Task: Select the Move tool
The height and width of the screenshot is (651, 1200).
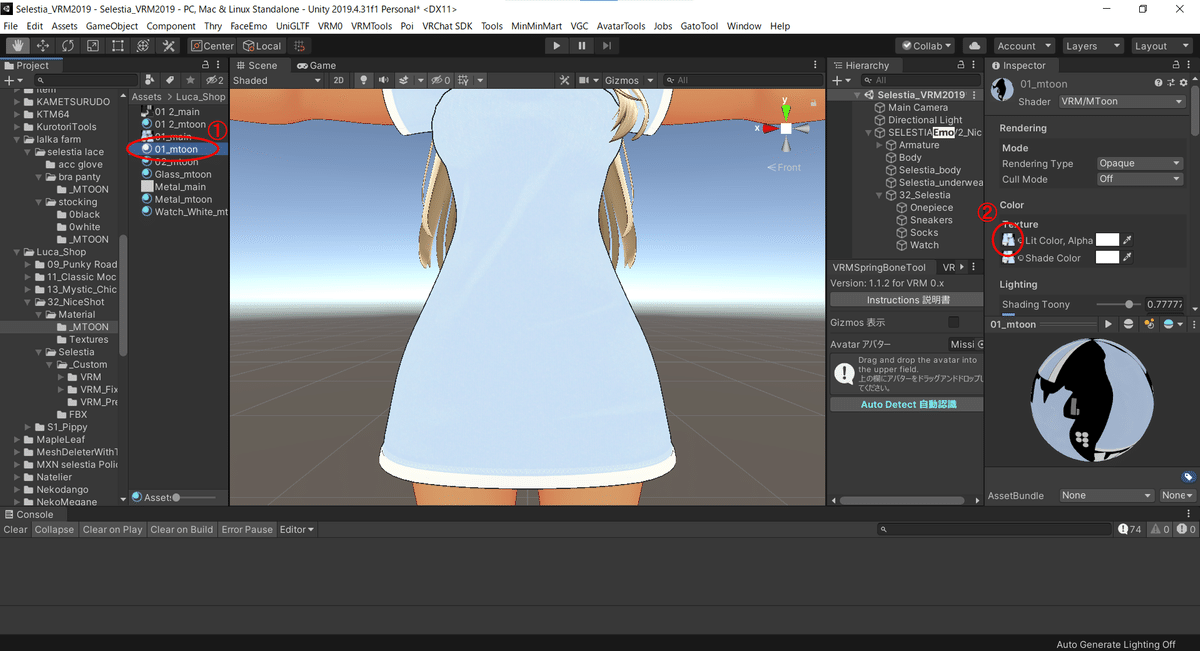Action: coord(43,46)
